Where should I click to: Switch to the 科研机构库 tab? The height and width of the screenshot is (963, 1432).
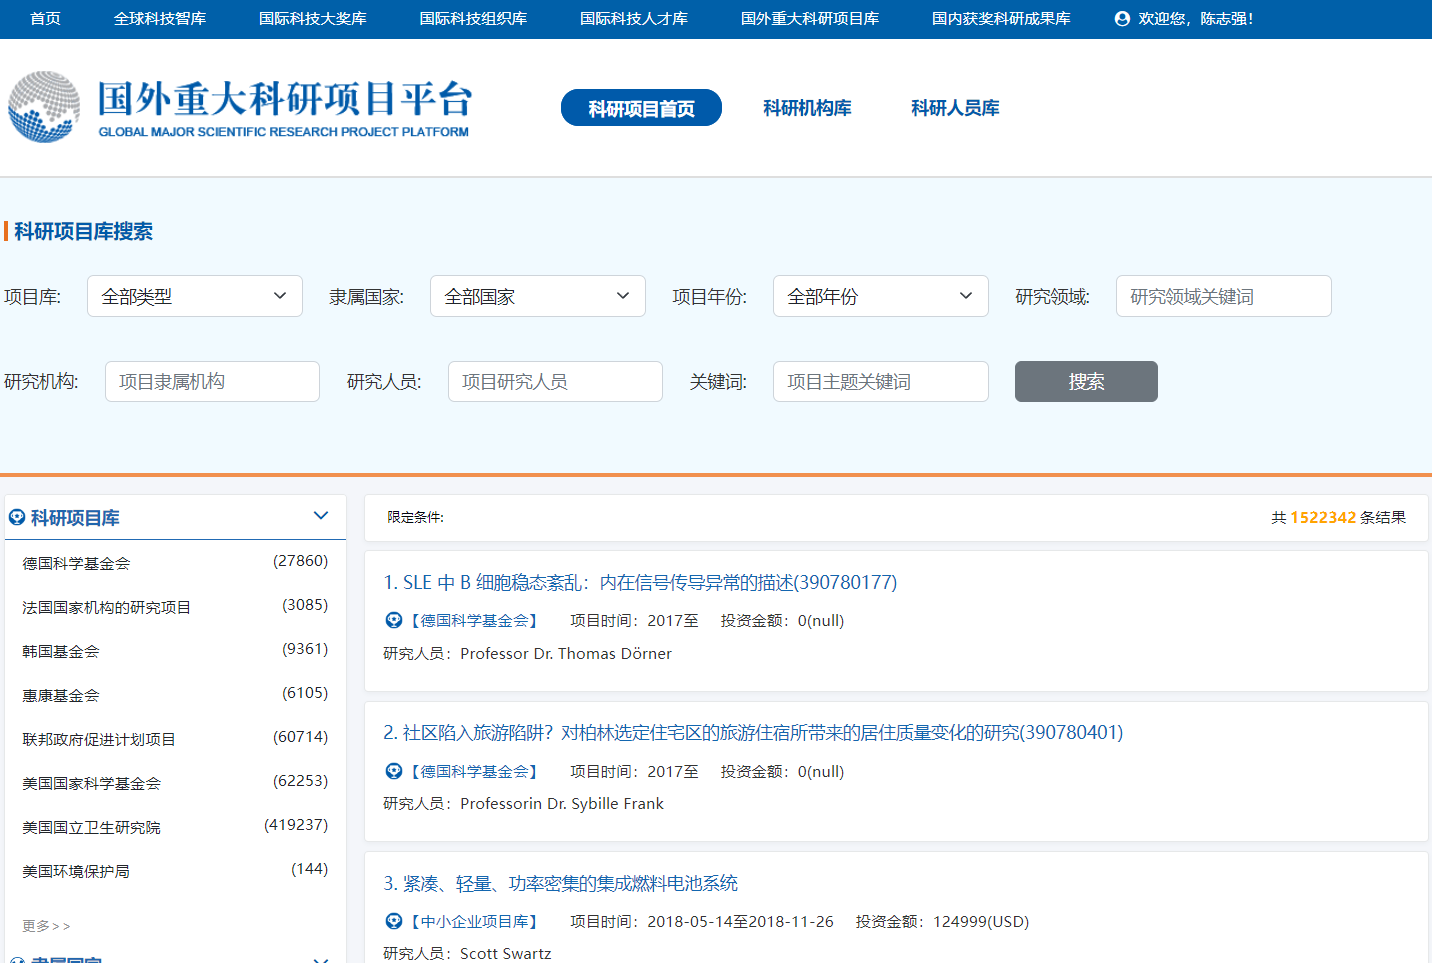point(807,108)
